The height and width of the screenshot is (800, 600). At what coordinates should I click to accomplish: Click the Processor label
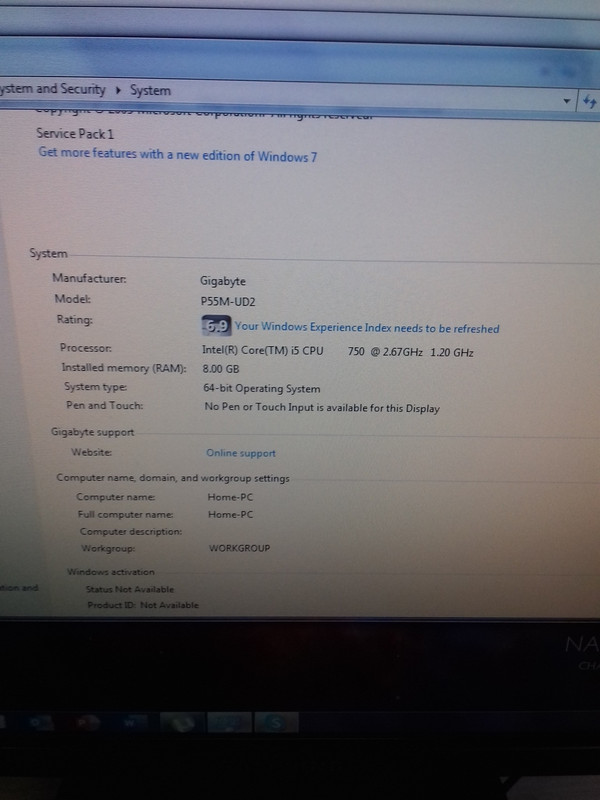click(x=86, y=347)
